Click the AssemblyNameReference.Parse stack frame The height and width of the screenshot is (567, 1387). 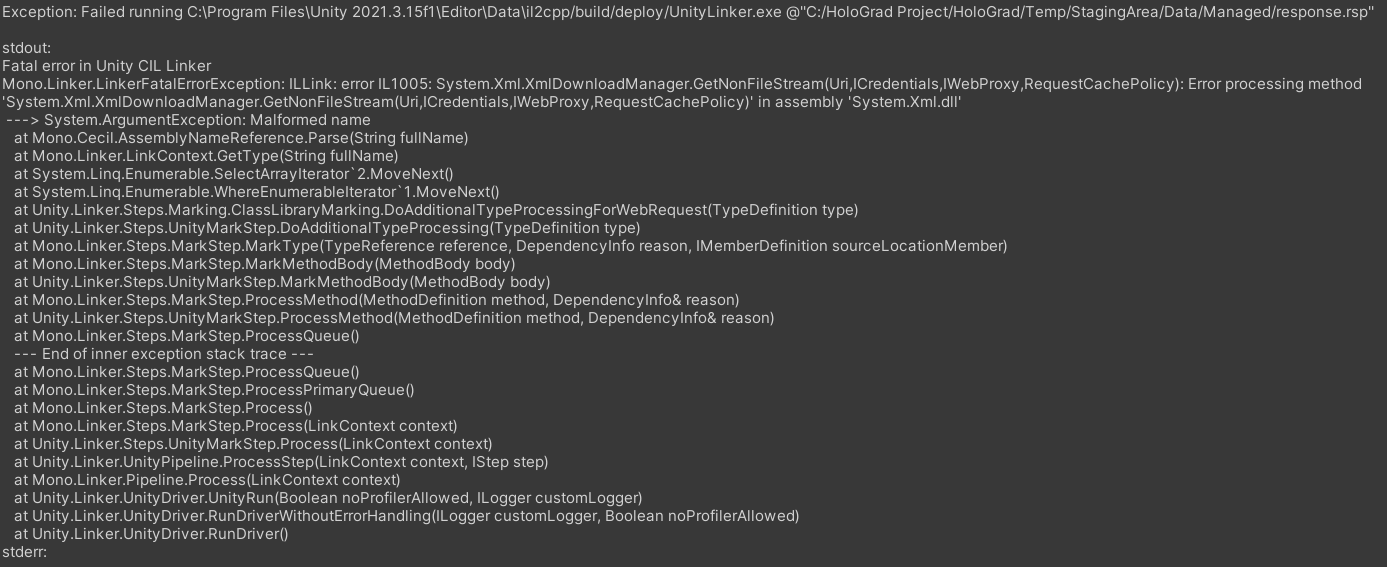click(x=241, y=138)
